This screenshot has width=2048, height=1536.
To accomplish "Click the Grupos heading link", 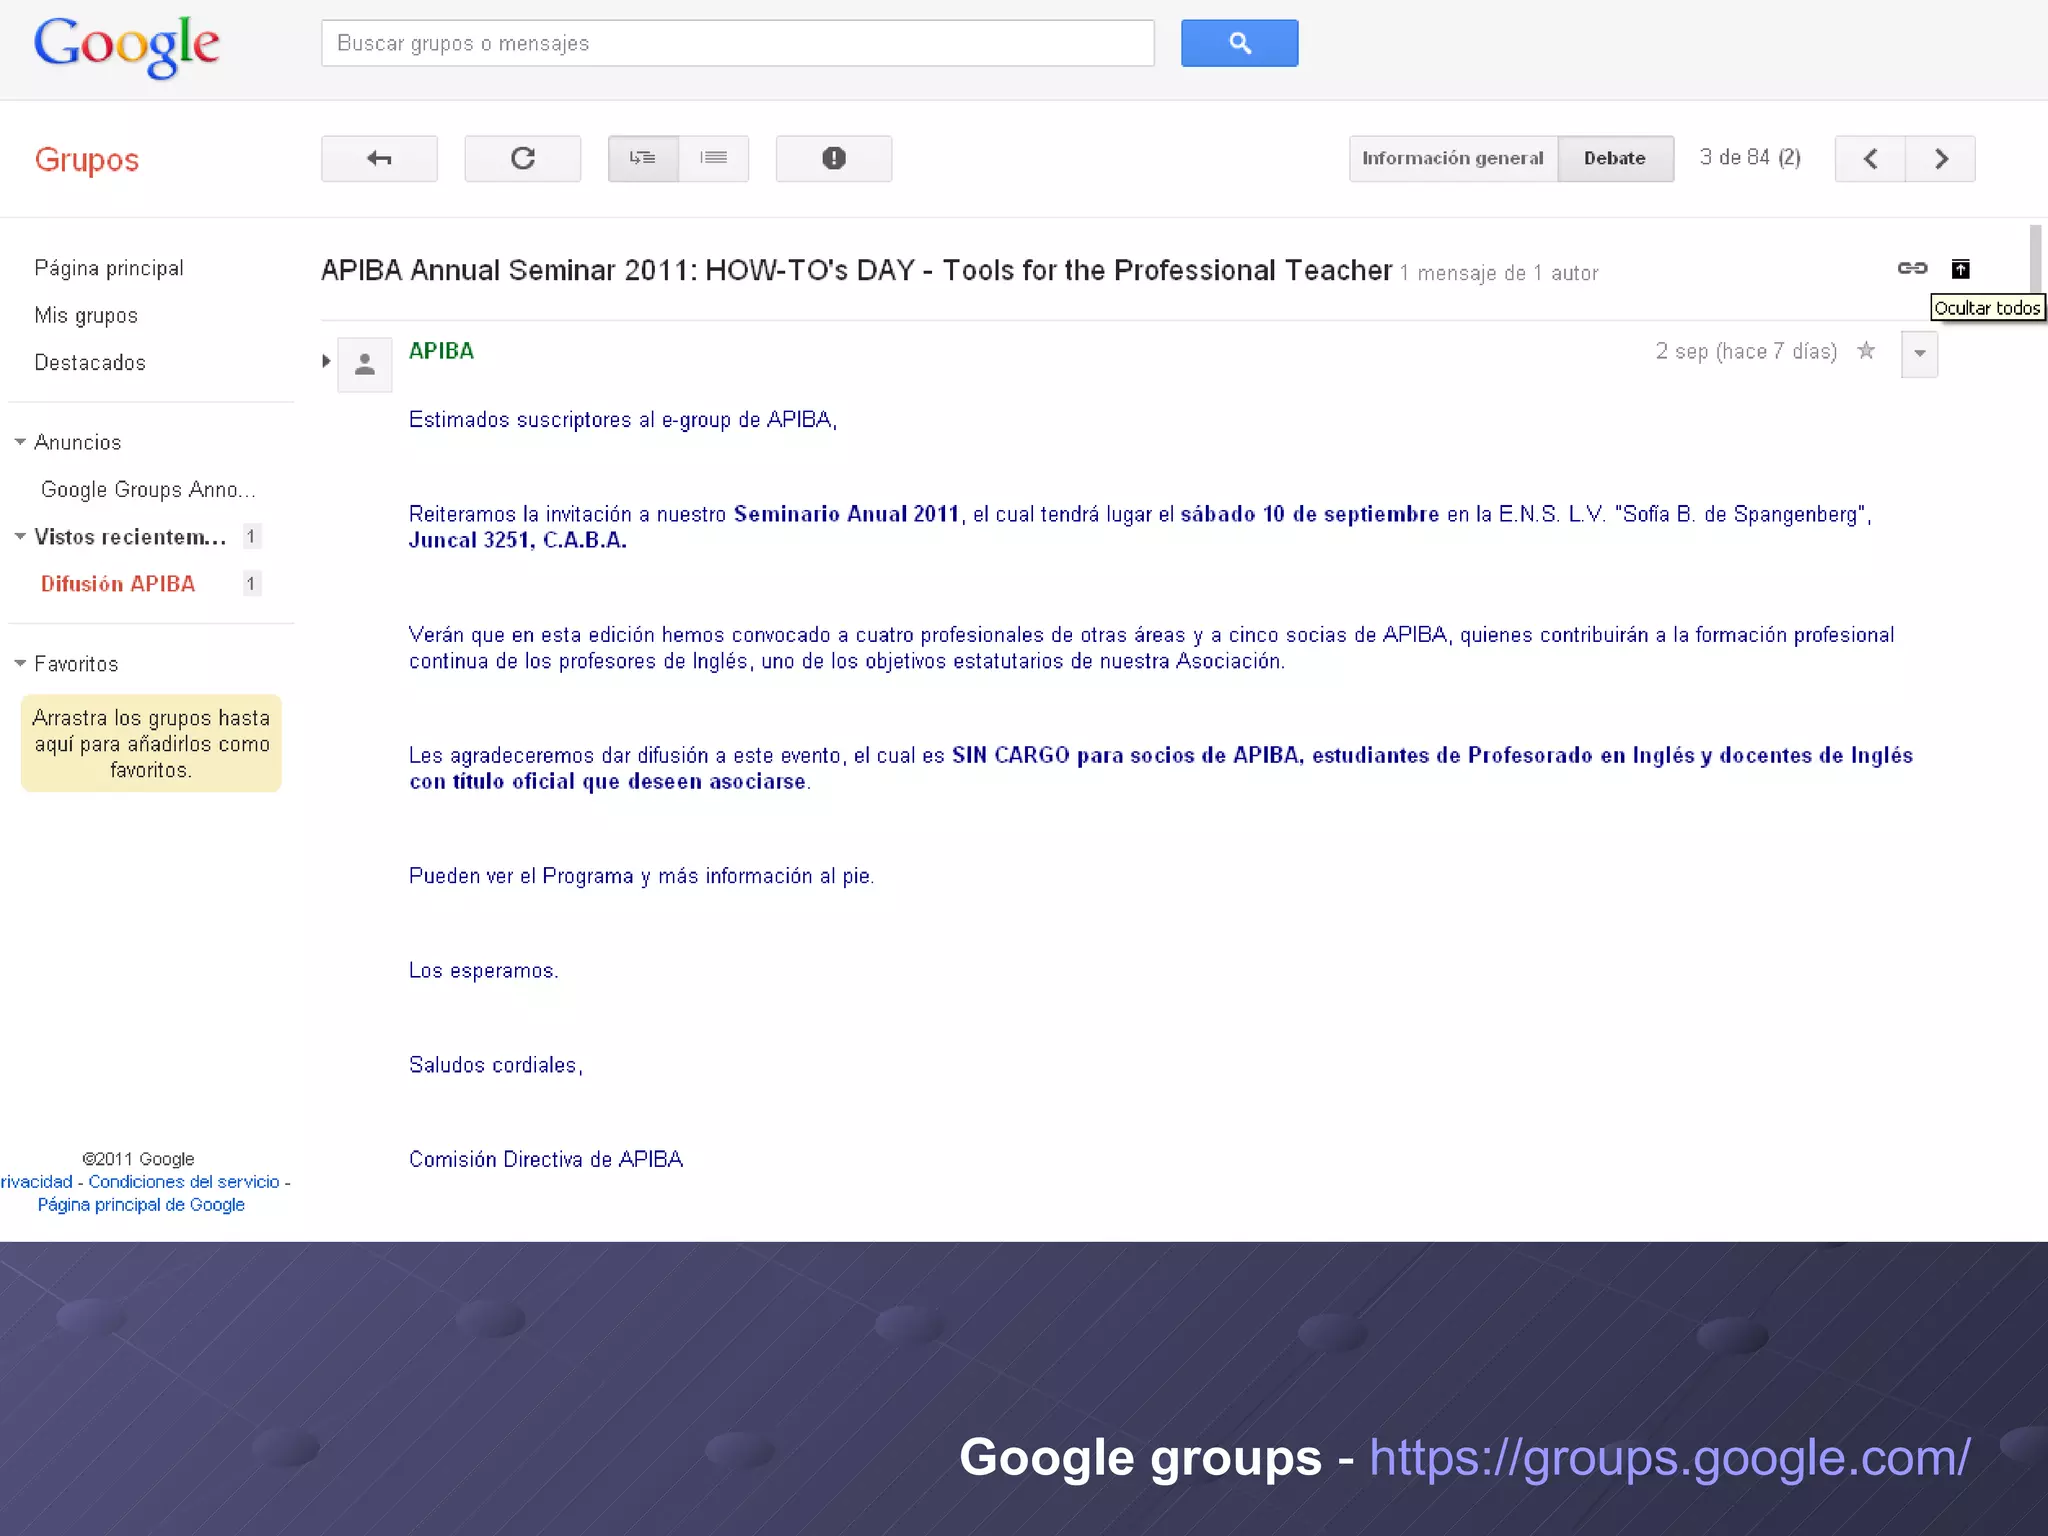I will (87, 159).
